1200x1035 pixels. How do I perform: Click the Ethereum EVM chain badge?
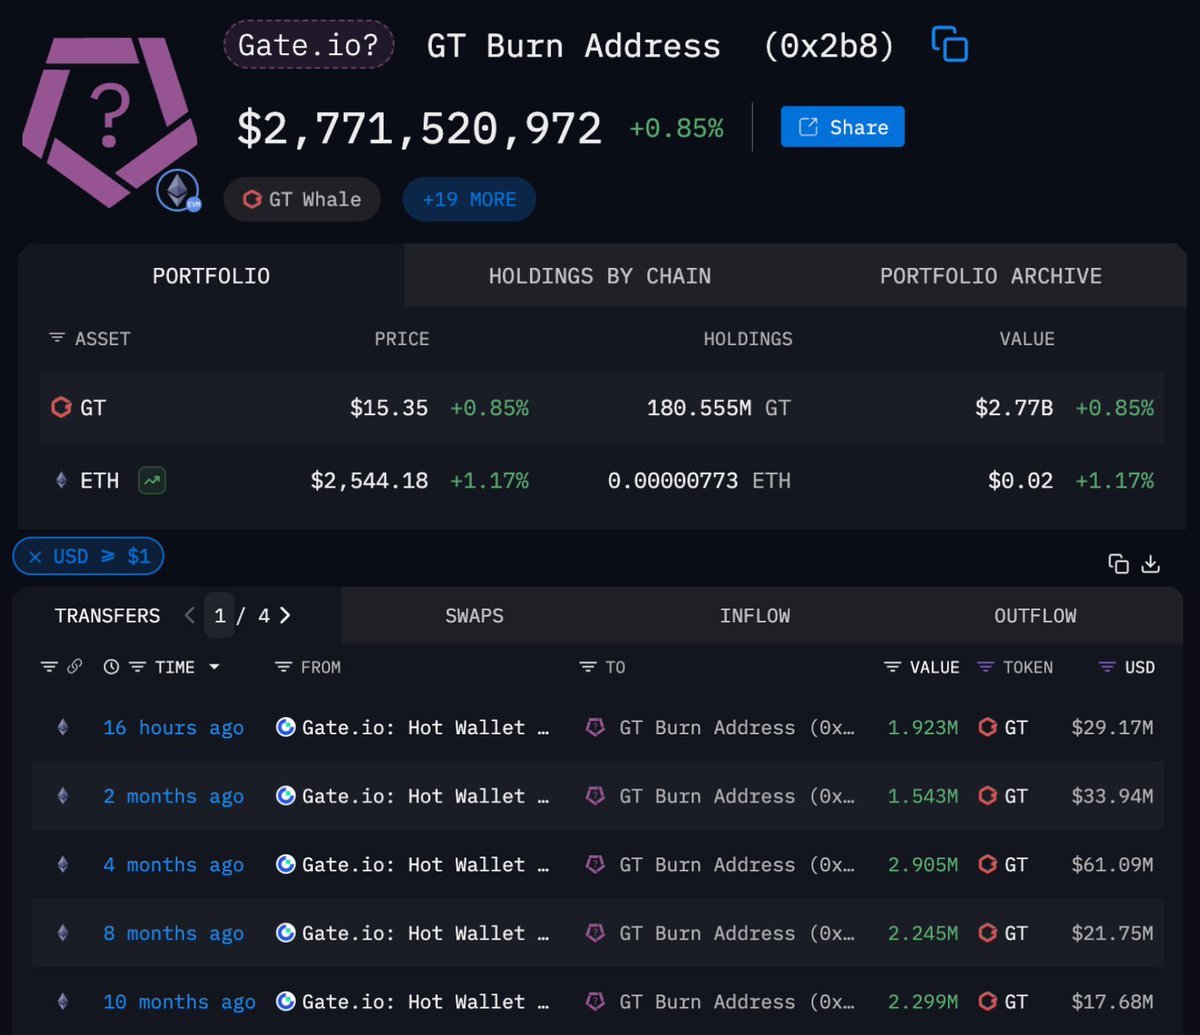[x=178, y=191]
